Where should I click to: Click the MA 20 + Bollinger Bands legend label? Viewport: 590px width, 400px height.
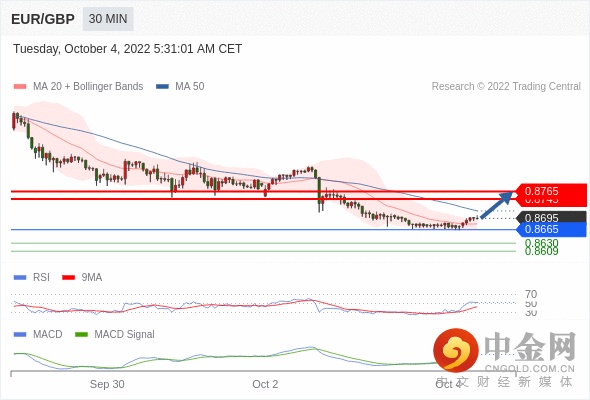(88, 86)
